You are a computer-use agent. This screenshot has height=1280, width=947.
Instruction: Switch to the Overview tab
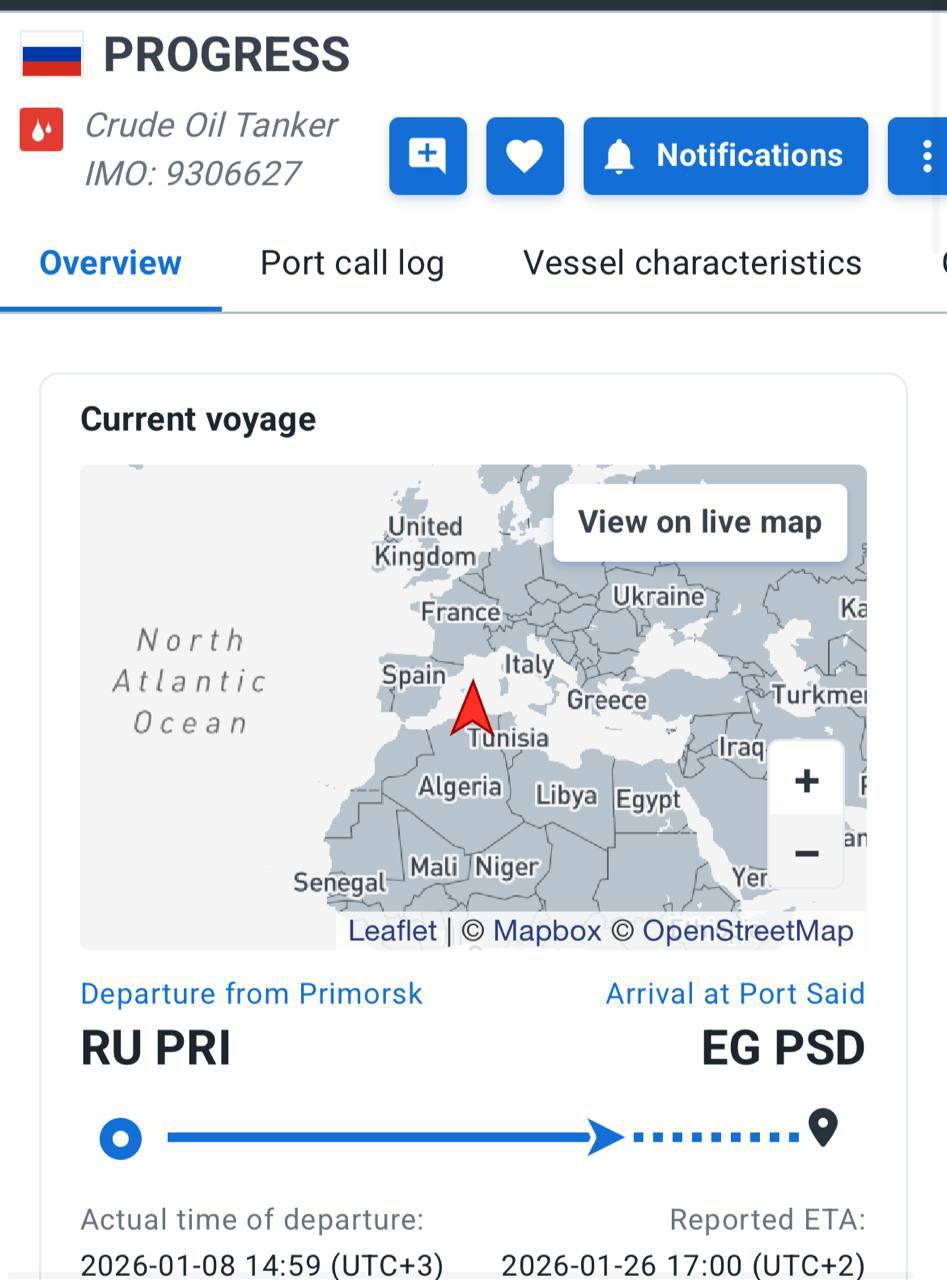tap(110, 263)
